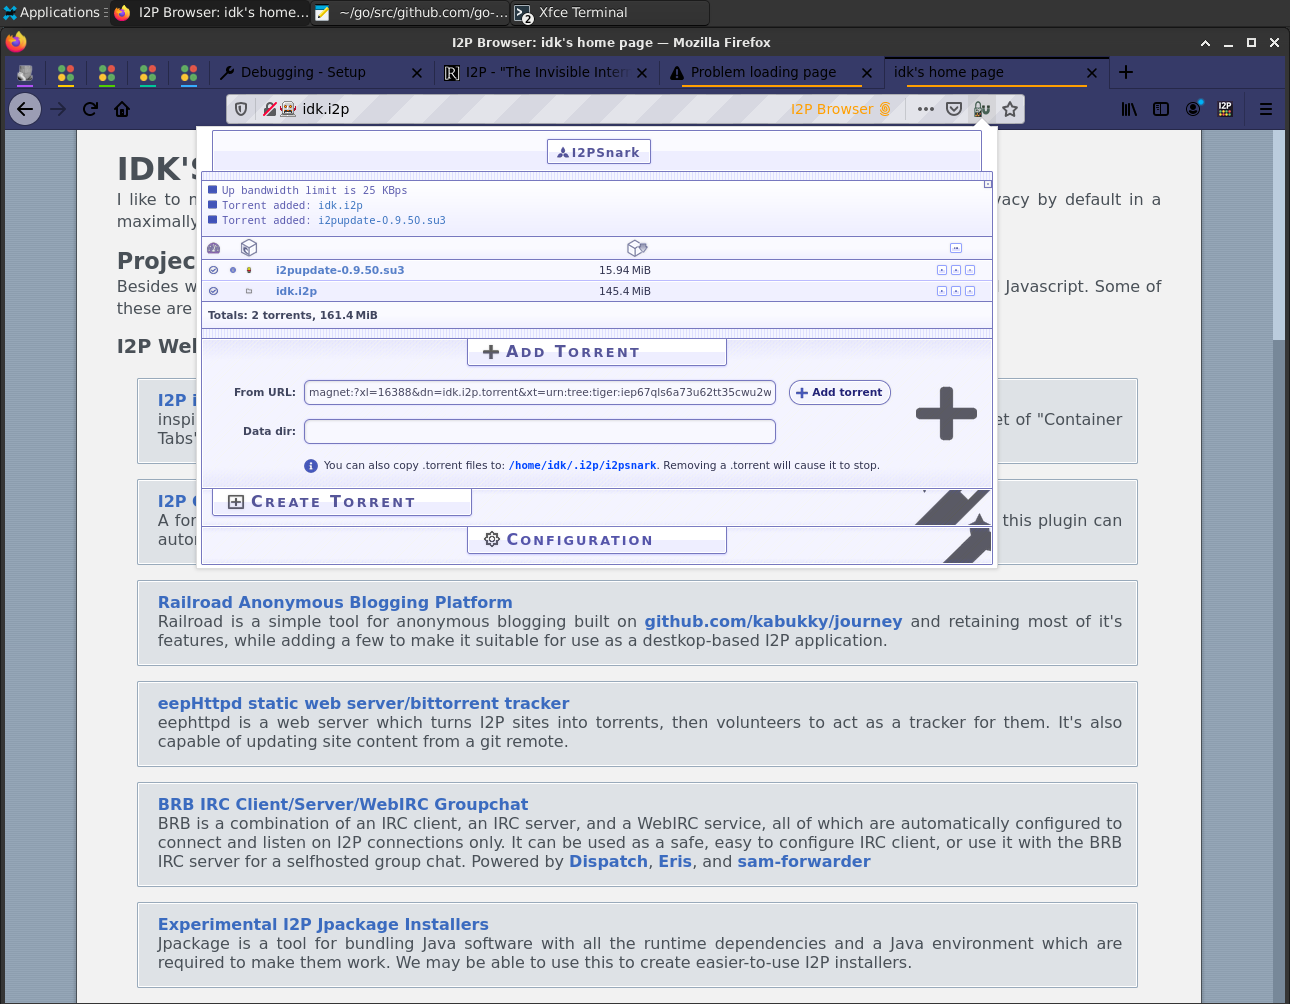1290x1004 pixels.
Task: Follow the Eris link
Action: (675, 861)
